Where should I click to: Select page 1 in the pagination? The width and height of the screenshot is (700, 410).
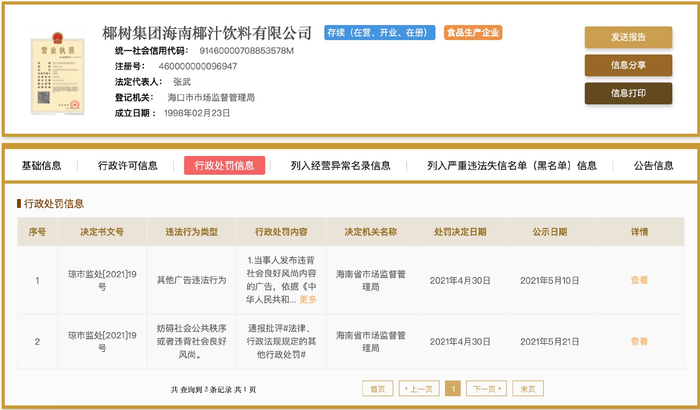point(453,389)
